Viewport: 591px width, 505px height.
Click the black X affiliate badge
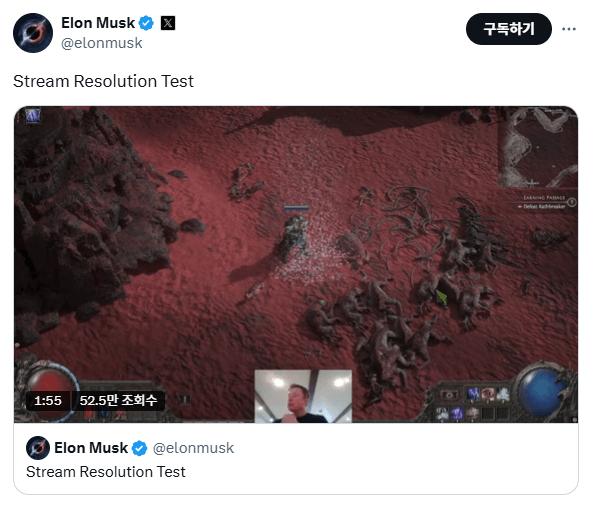pyautogui.click(x=168, y=23)
